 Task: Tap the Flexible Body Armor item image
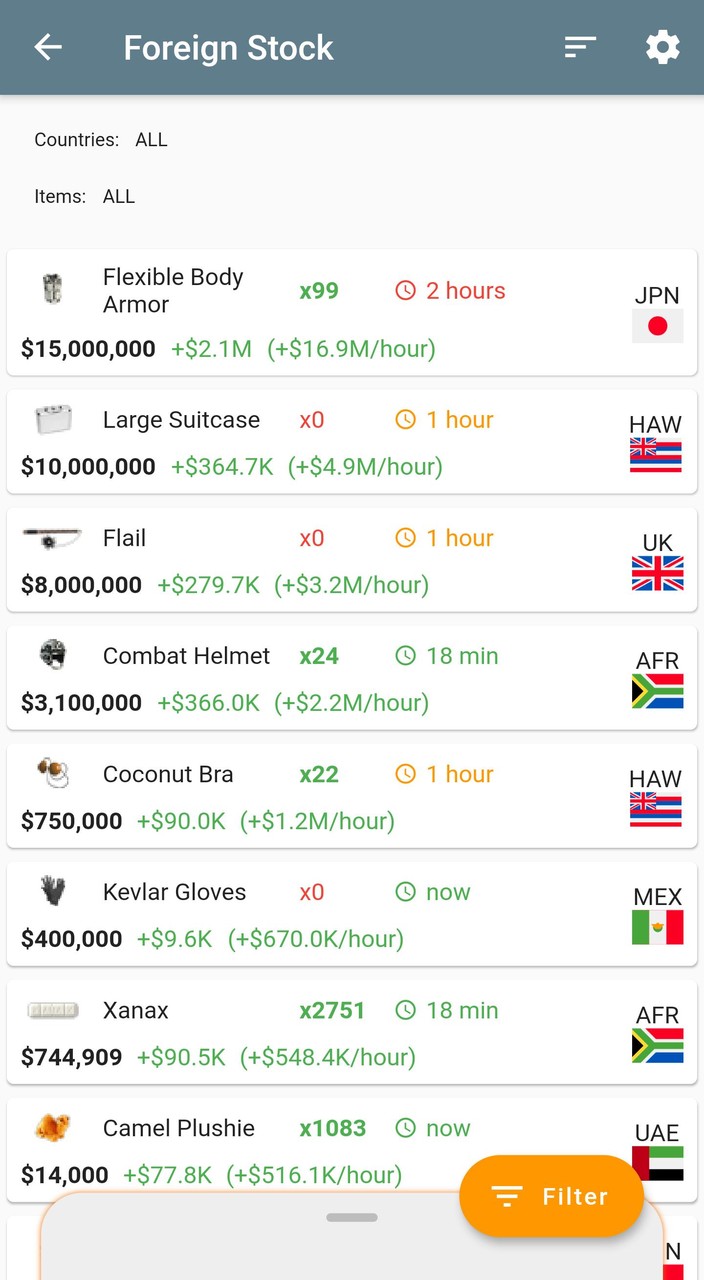[52, 289]
